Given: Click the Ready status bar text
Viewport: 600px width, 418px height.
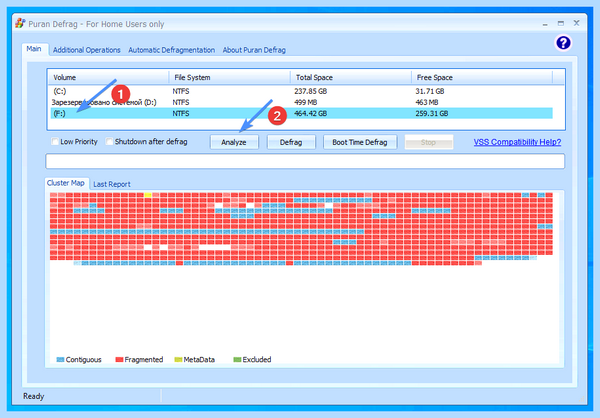Looking at the screenshot, I should click(34, 396).
